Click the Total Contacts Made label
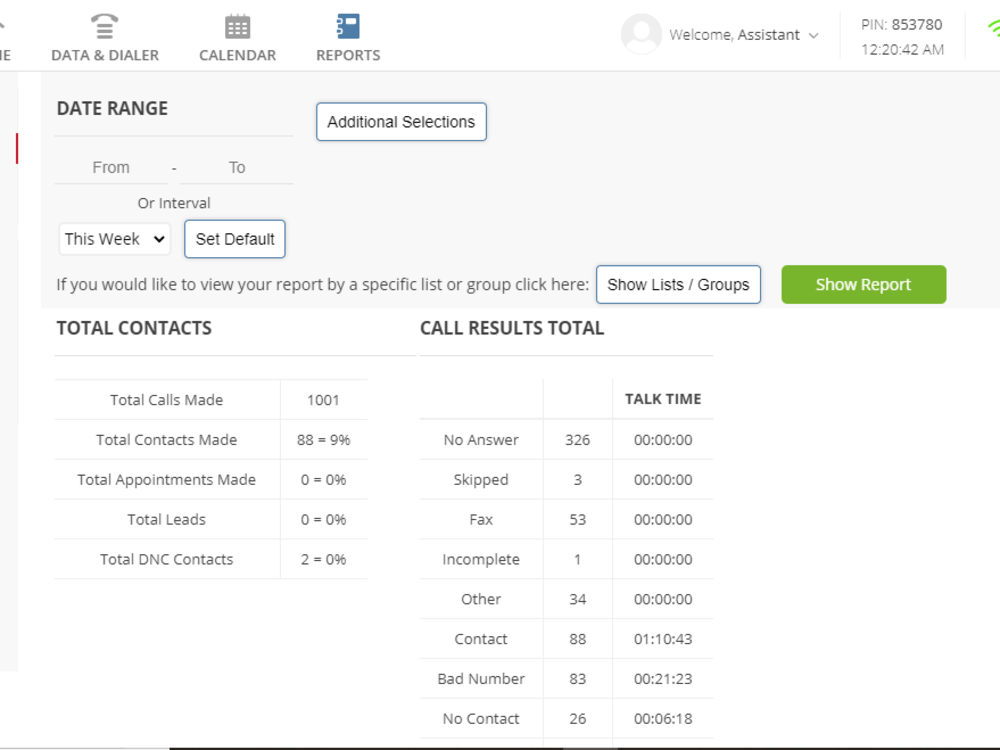This screenshot has height=750, width=1000. pyautogui.click(x=166, y=439)
